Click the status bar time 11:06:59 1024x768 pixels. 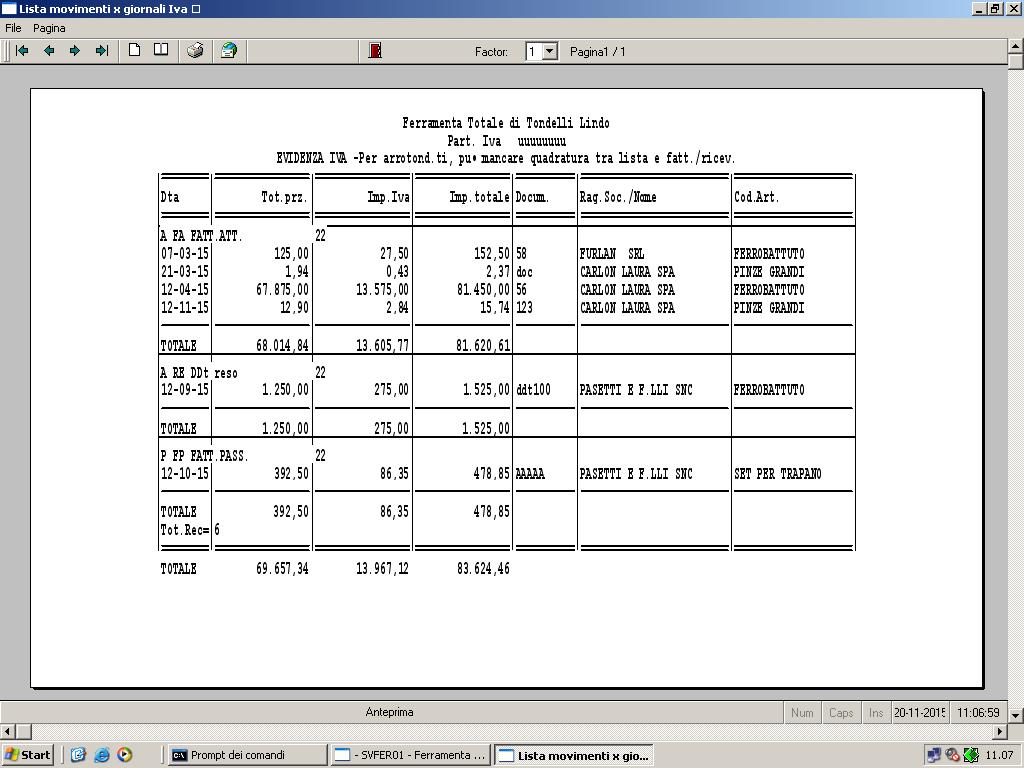pos(978,712)
